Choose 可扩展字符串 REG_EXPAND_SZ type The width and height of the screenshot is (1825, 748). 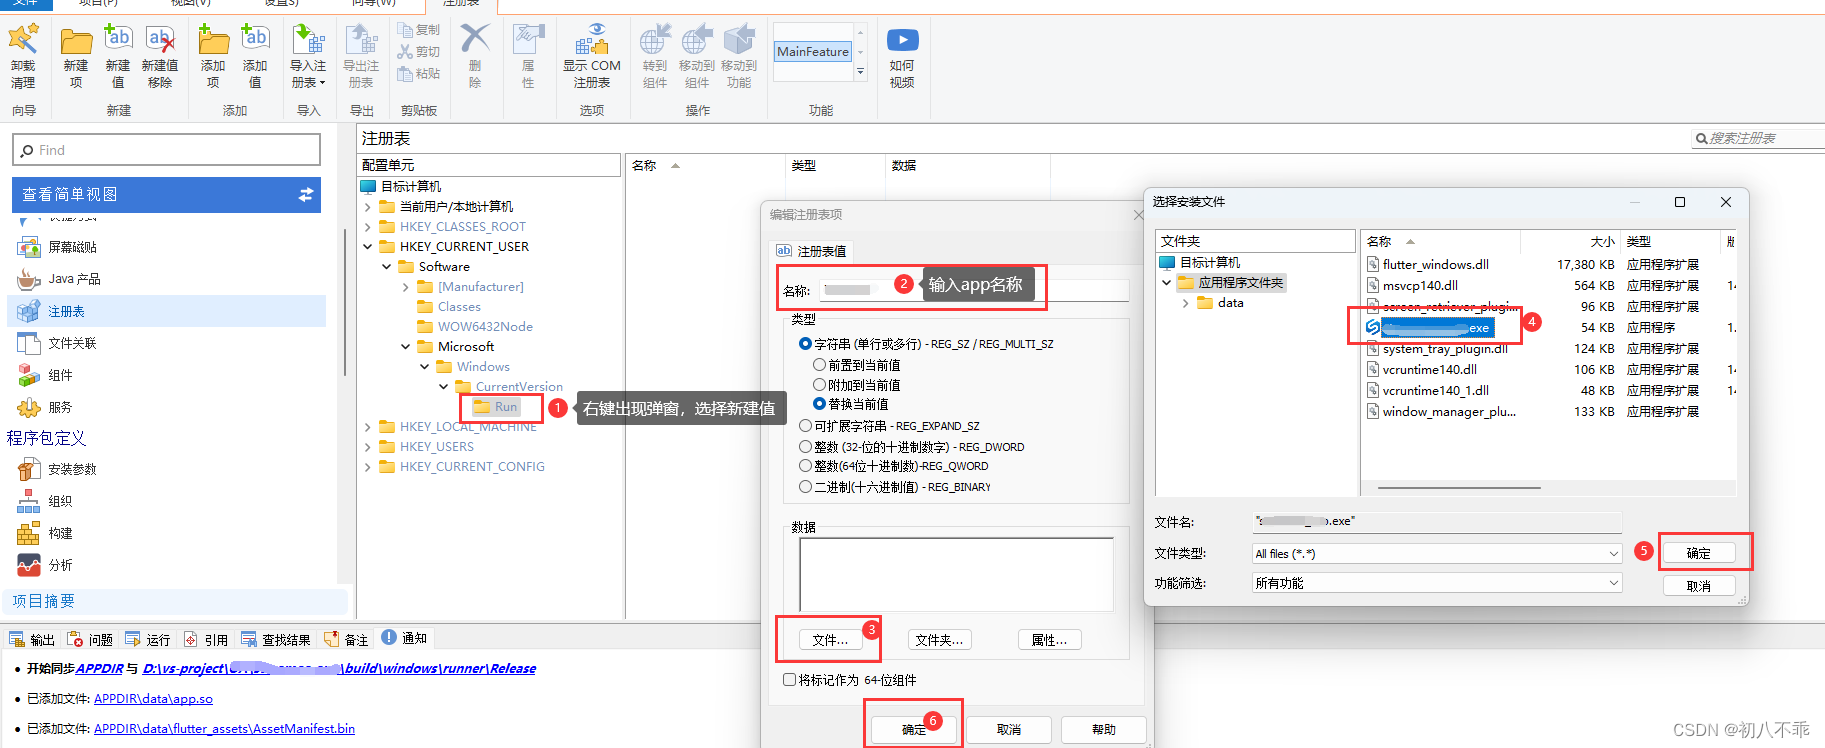coord(805,426)
